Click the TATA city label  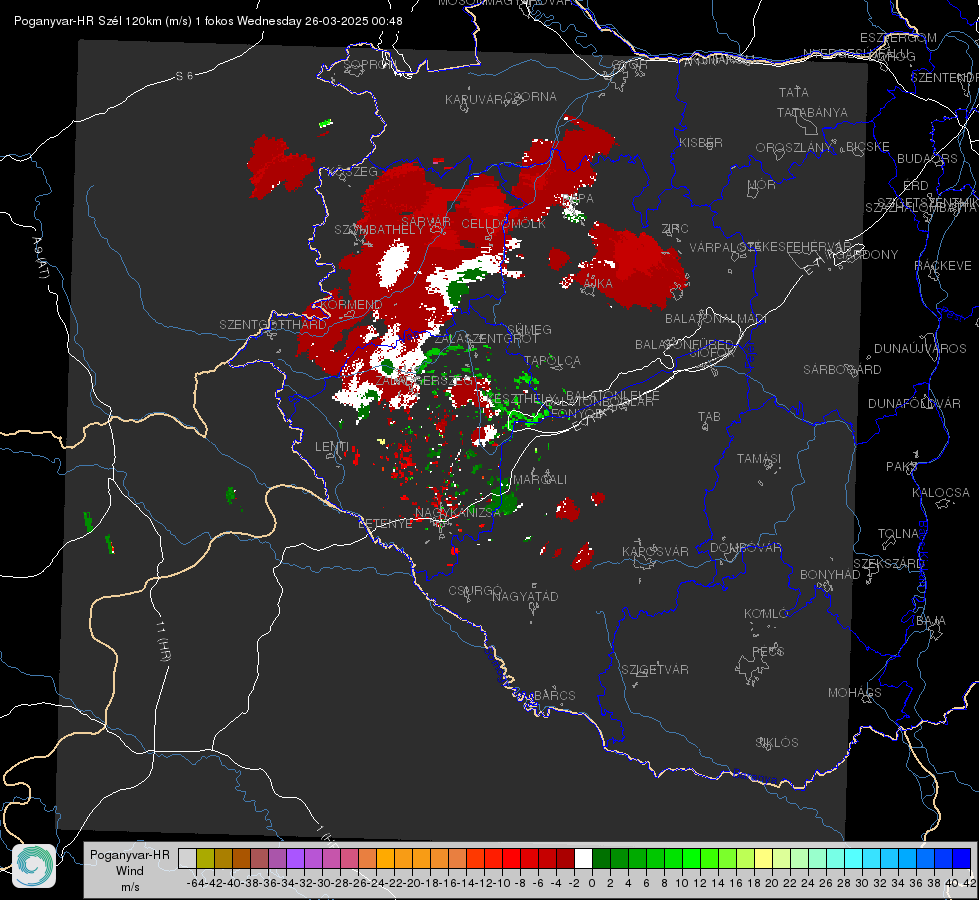(794, 92)
